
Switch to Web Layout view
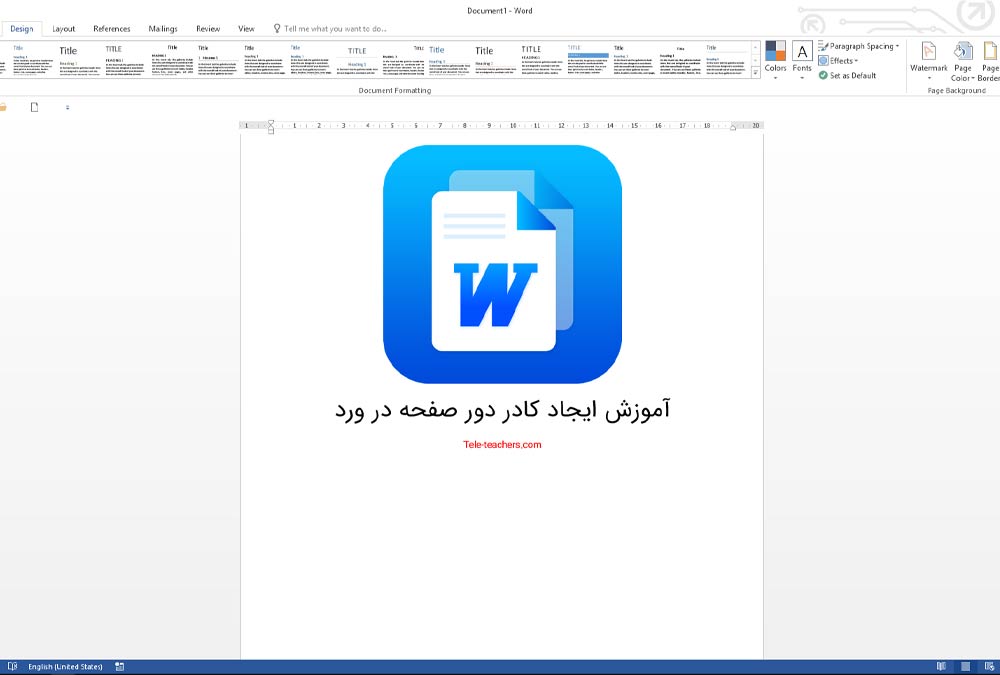tap(989, 667)
